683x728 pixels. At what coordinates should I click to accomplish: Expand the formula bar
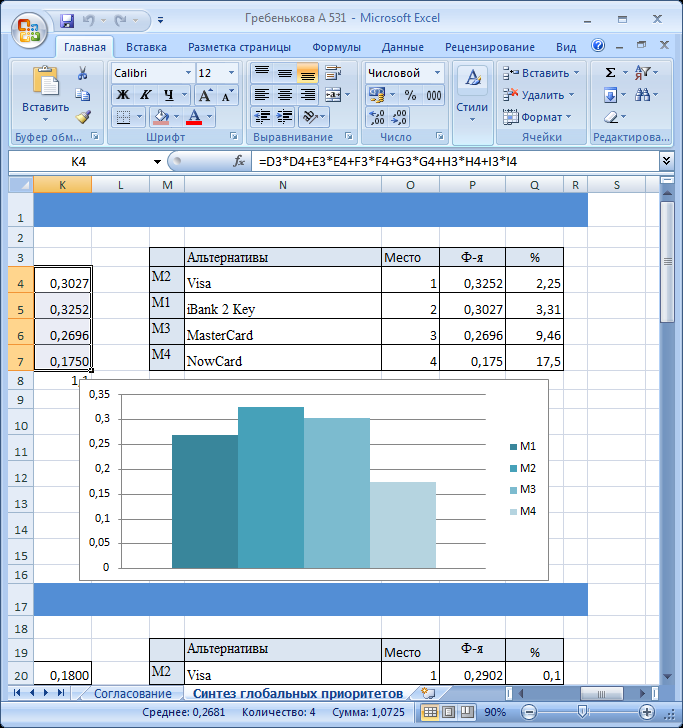tap(666, 161)
